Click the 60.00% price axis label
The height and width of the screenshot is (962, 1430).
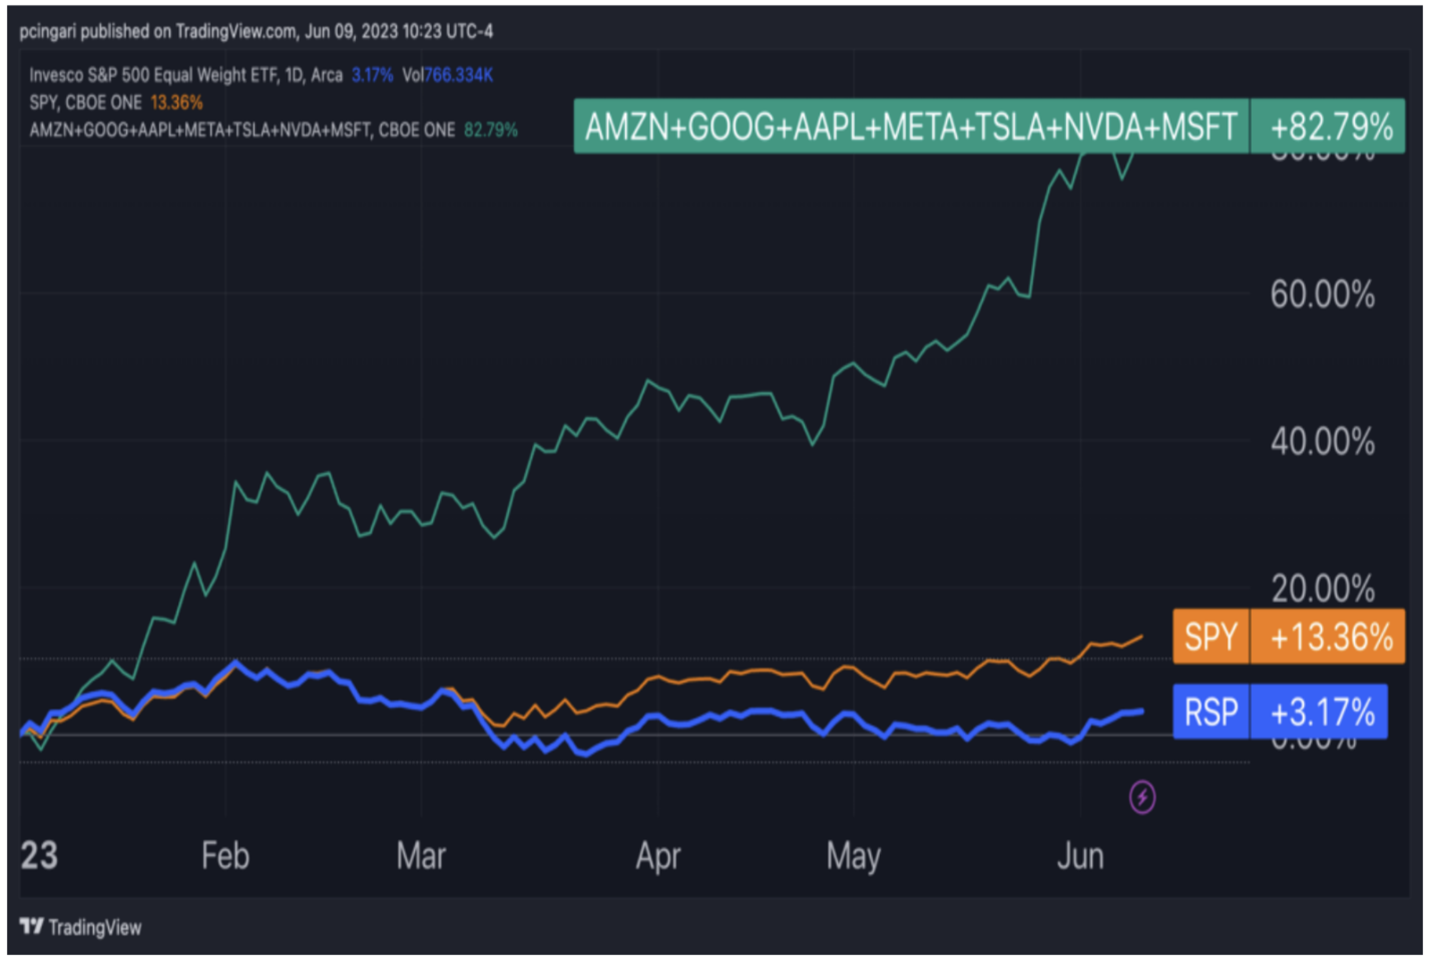point(1322,295)
